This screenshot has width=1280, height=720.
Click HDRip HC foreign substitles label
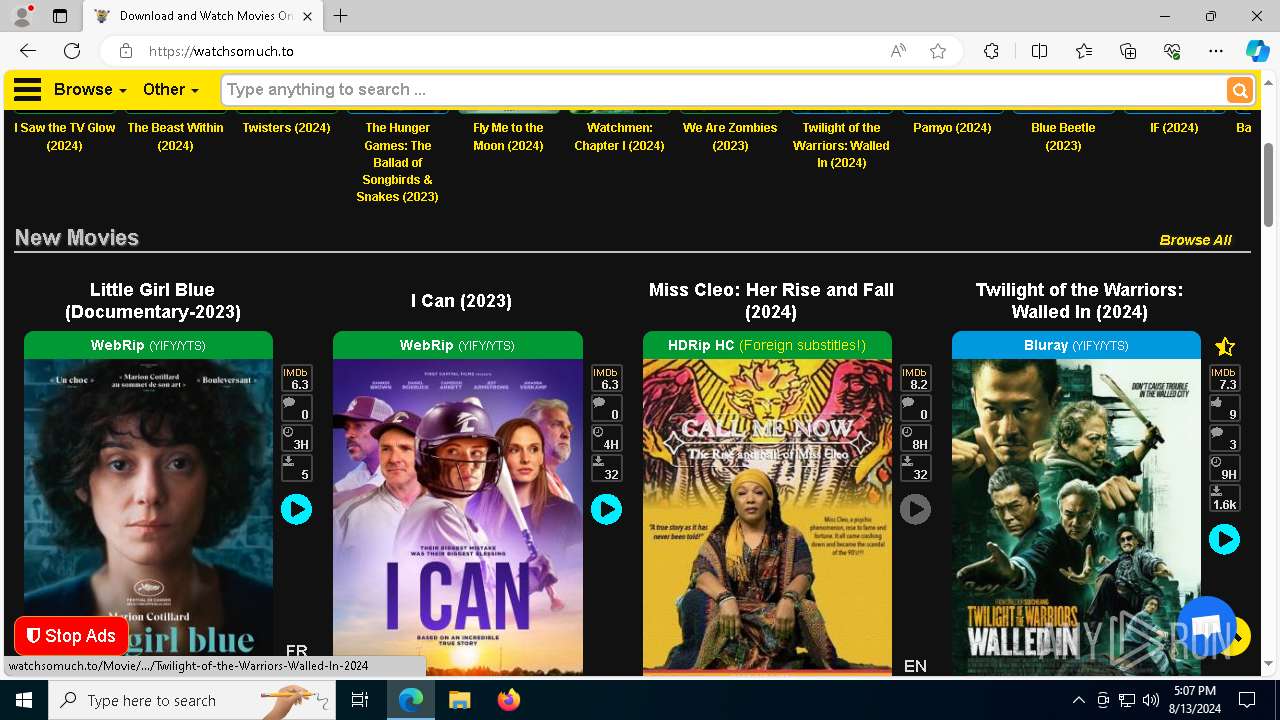767,345
